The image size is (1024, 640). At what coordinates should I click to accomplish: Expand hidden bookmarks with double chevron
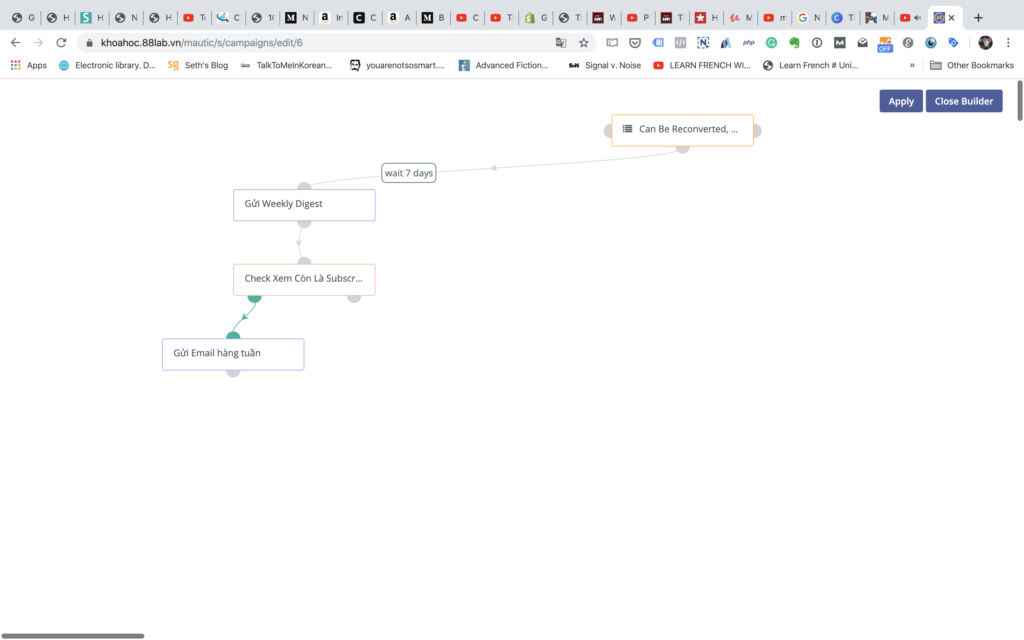click(912, 65)
